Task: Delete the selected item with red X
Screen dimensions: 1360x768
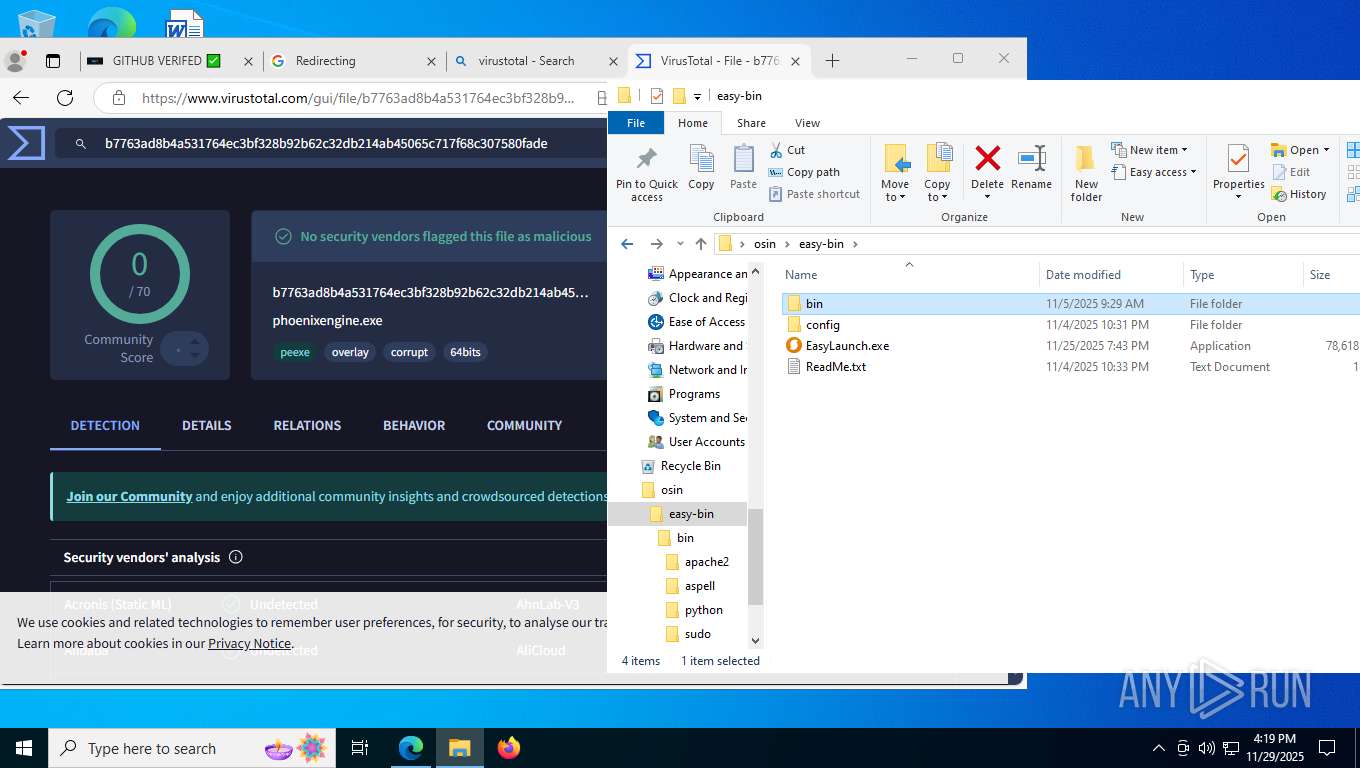Action: point(987,159)
